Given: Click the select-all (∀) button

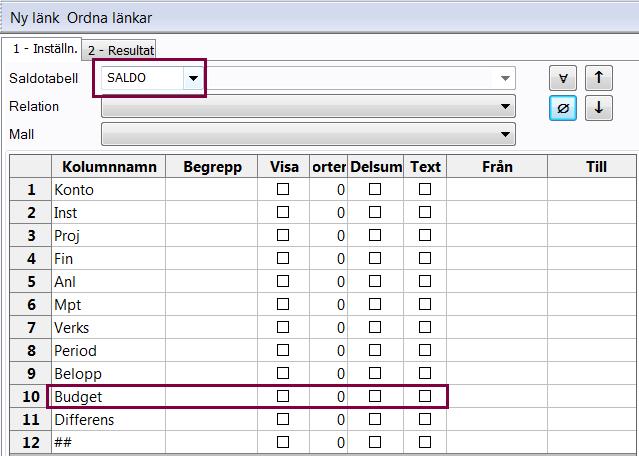Looking at the screenshot, I should click(563, 78).
